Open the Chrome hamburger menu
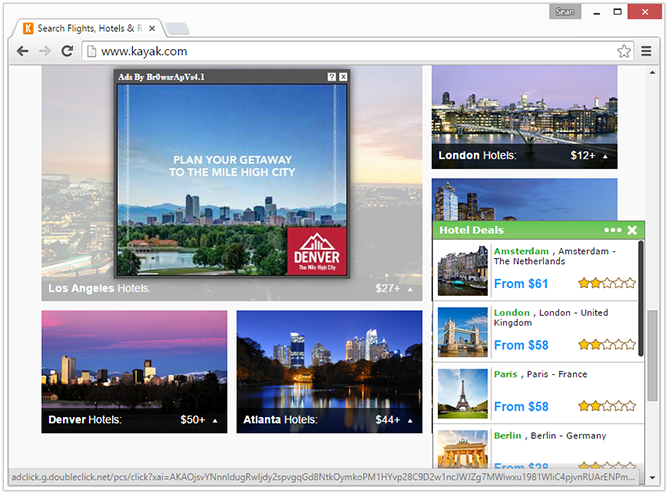The image size is (669, 494). point(647,51)
